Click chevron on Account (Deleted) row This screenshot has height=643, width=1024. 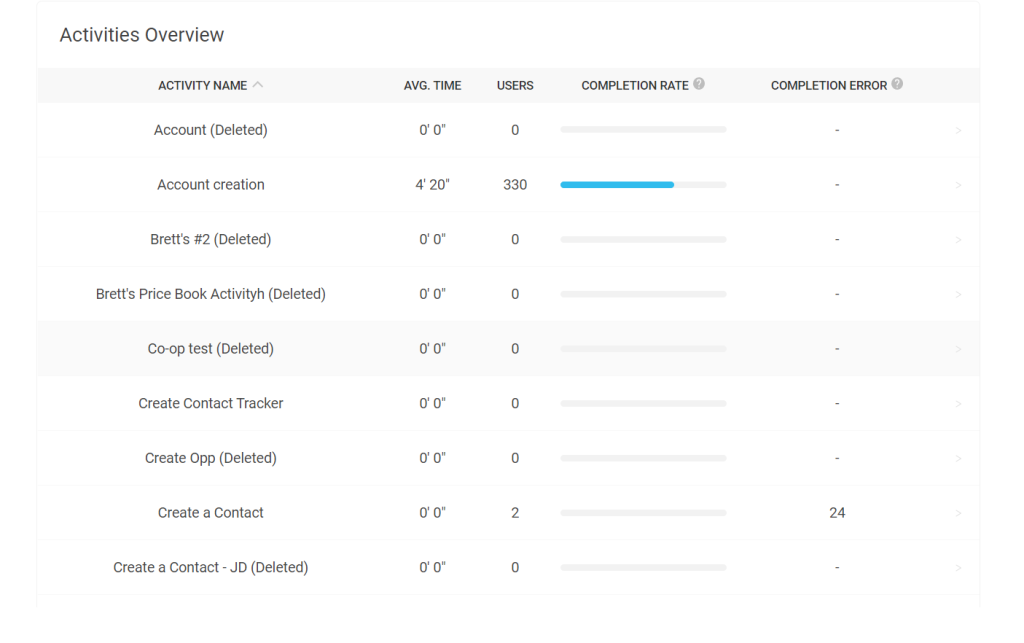click(958, 130)
